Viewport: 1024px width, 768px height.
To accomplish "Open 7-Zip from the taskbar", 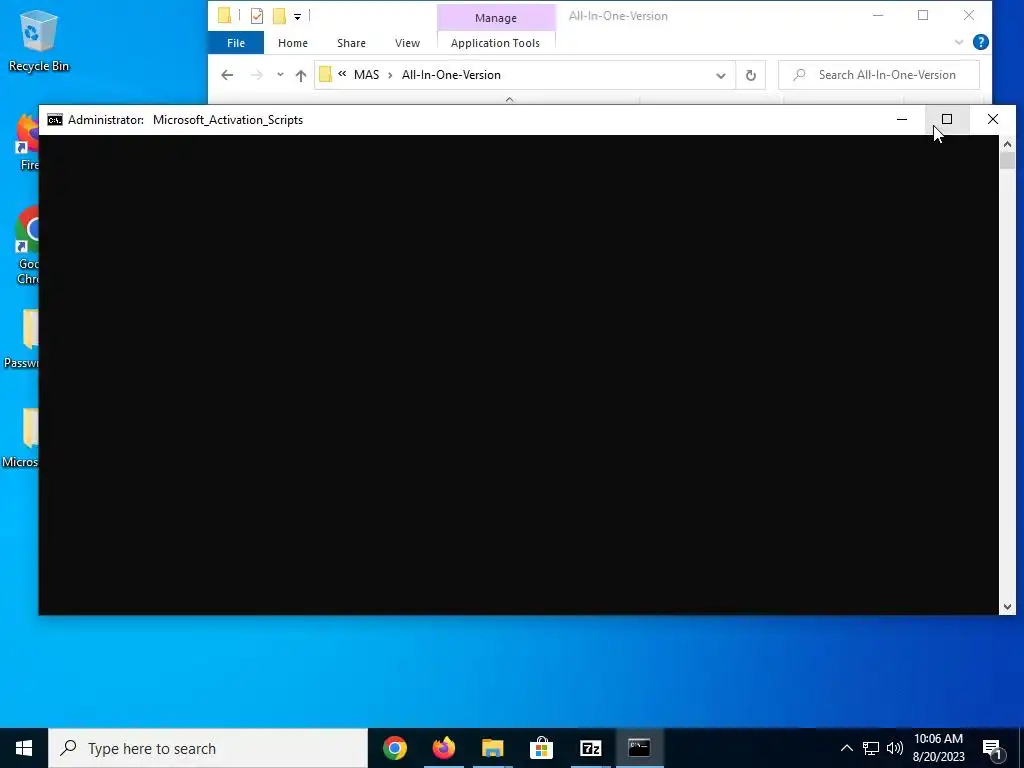I will pos(590,748).
